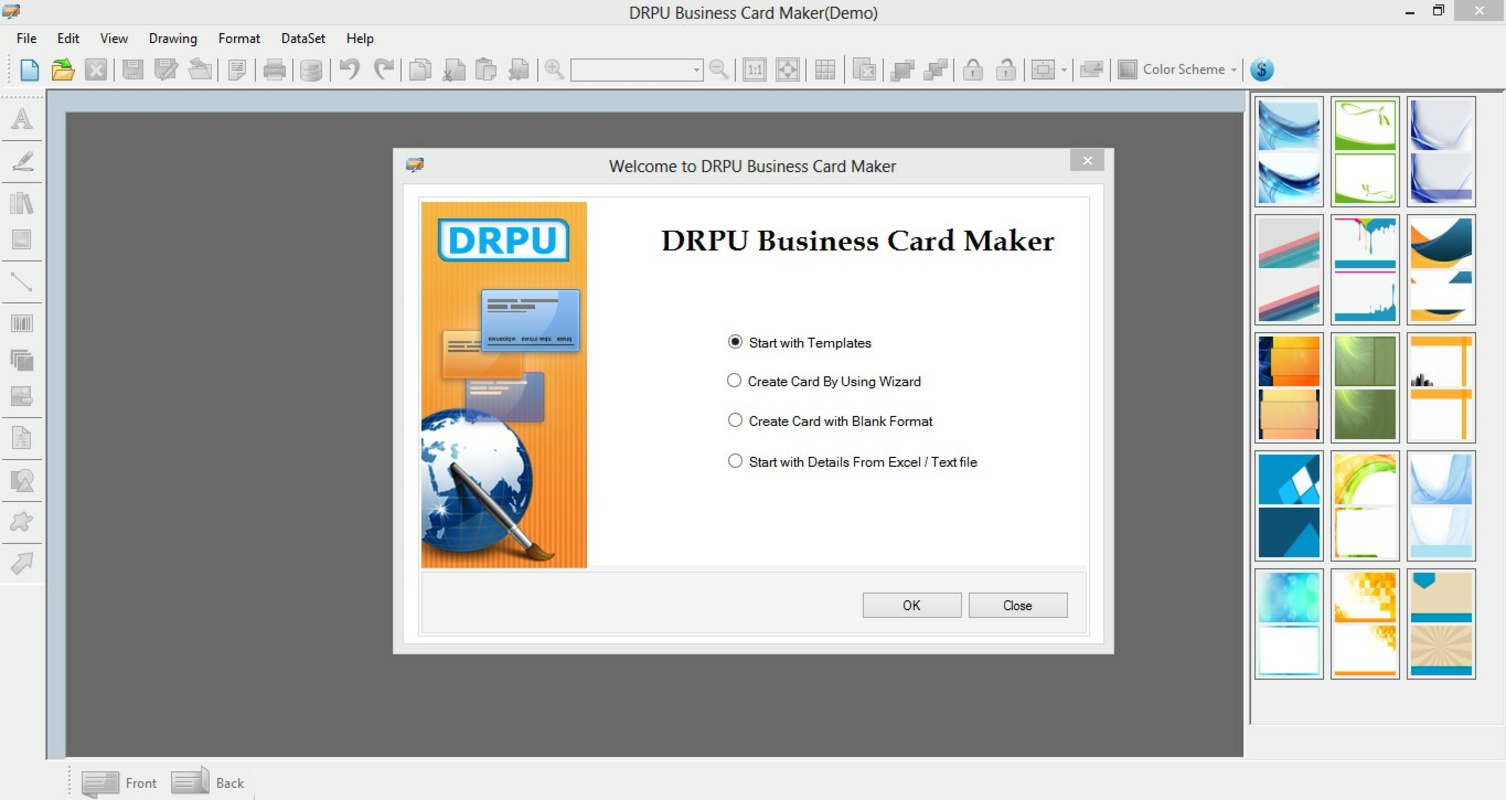Pick the beige sunburst template
The image size is (1506, 800).
1441,624
